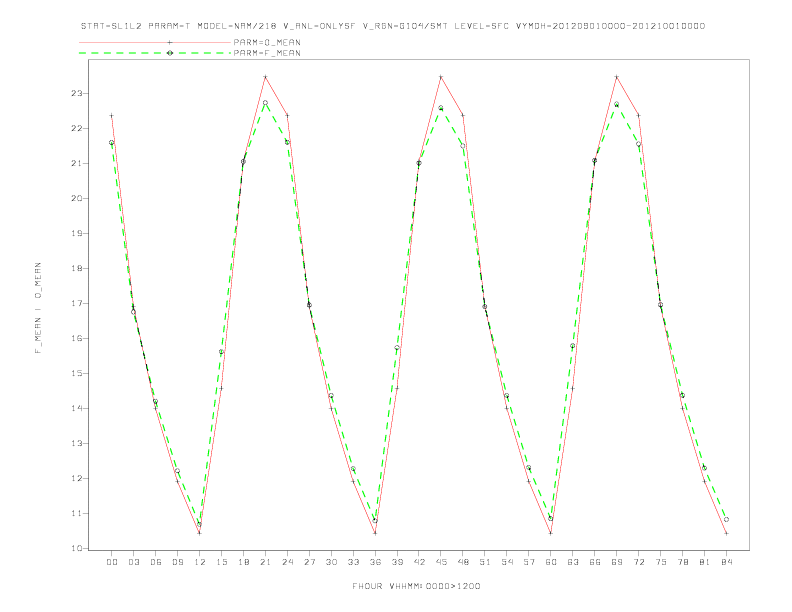
Task: Choose x-axis tick 45
Action: point(441,562)
